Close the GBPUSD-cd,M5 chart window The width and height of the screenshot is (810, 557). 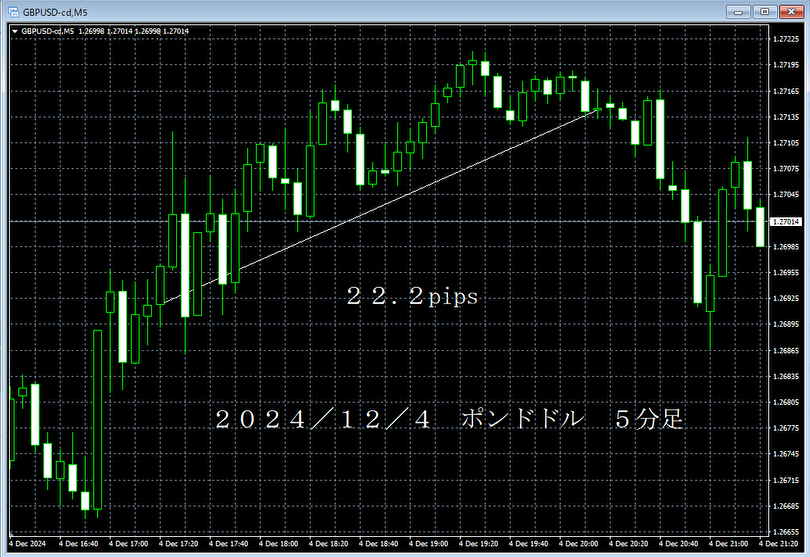point(791,11)
